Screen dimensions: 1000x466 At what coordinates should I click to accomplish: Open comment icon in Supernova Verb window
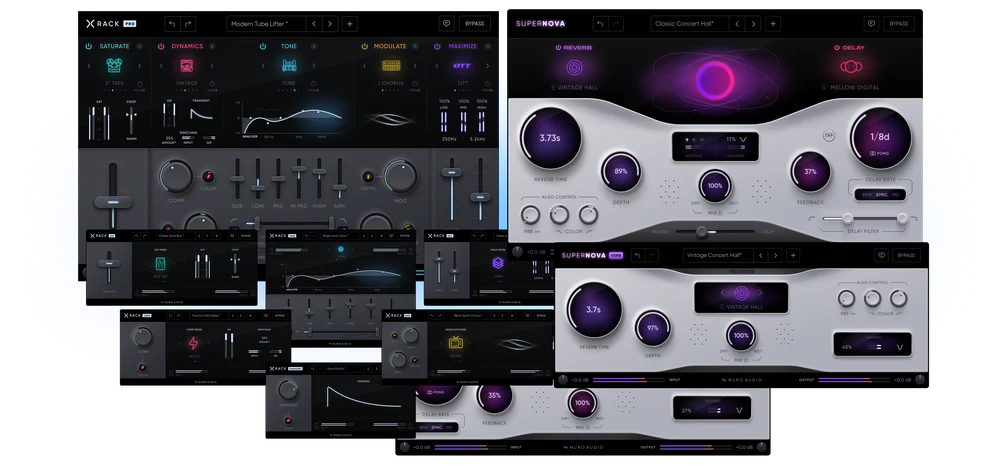881,255
